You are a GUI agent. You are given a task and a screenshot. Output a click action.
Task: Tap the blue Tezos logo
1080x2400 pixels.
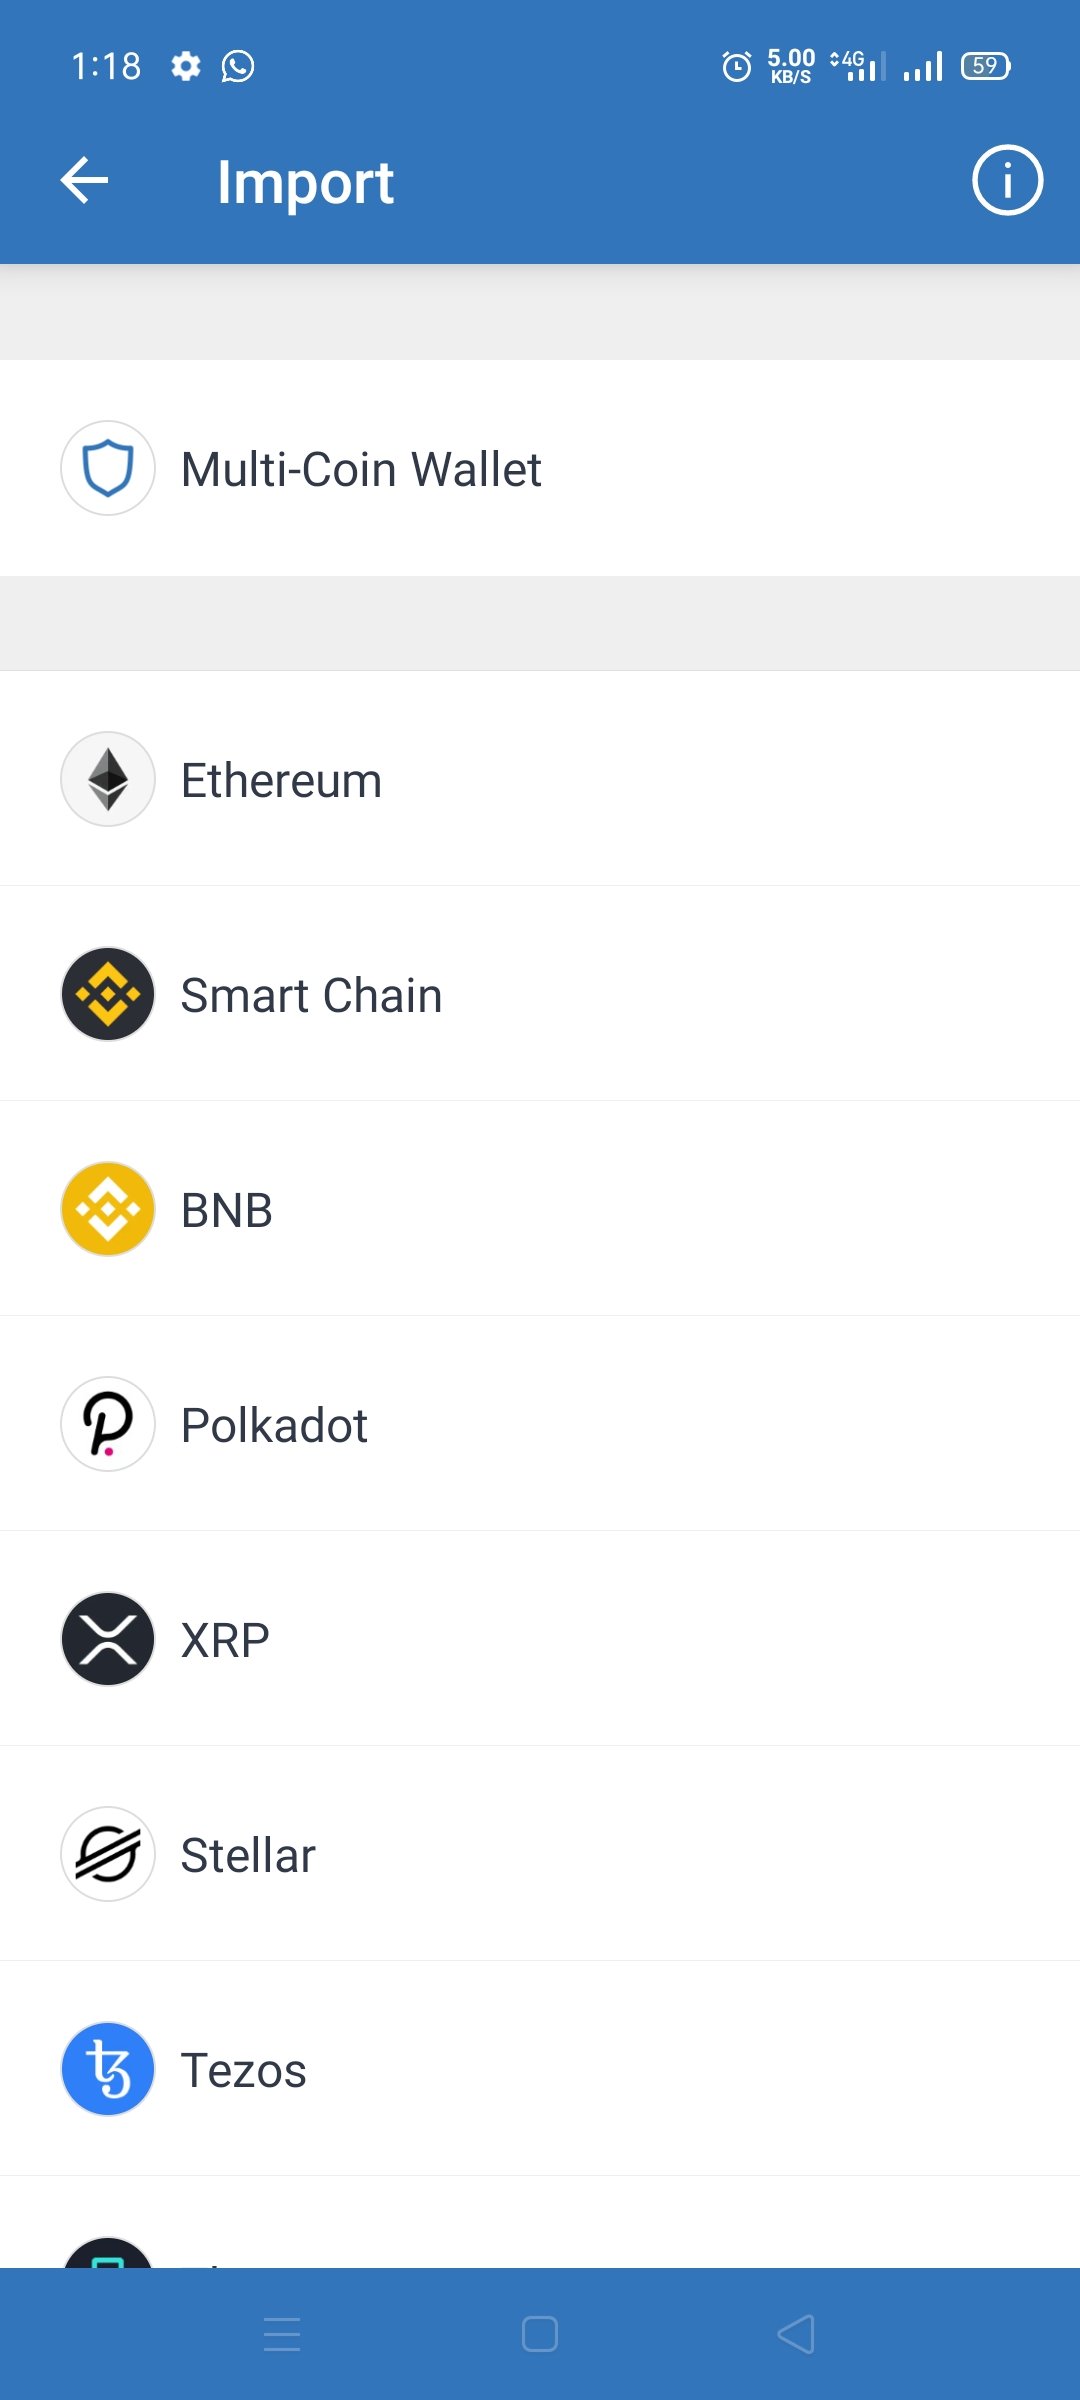(x=108, y=2069)
